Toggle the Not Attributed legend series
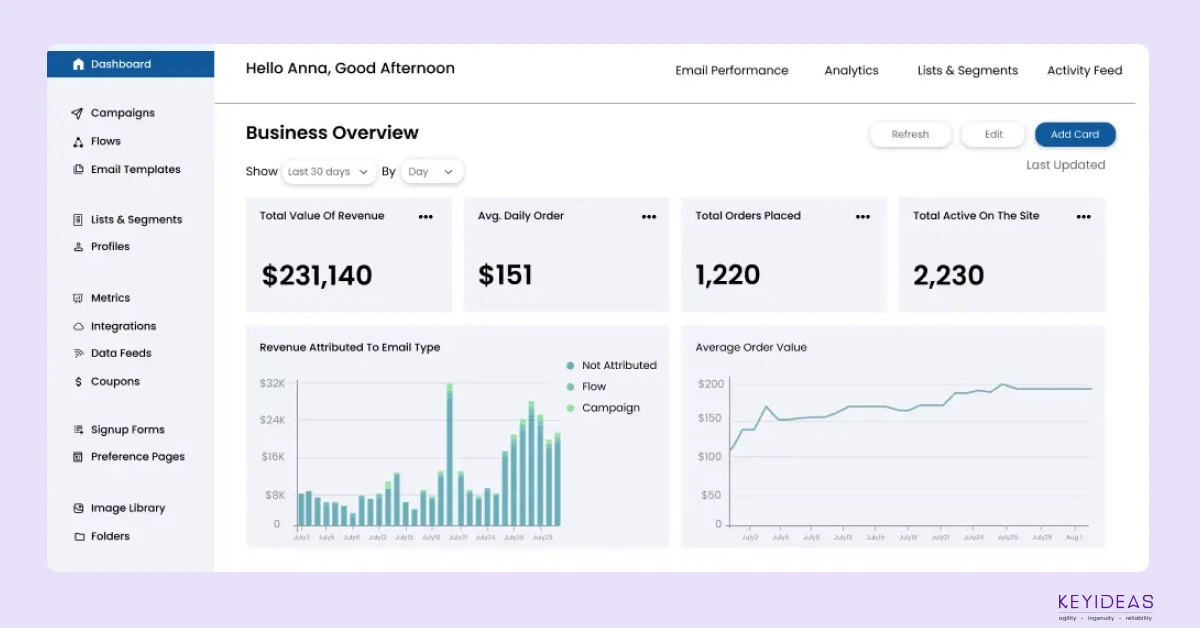The width and height of the screenshot is (1200, 628). [610, 366]
